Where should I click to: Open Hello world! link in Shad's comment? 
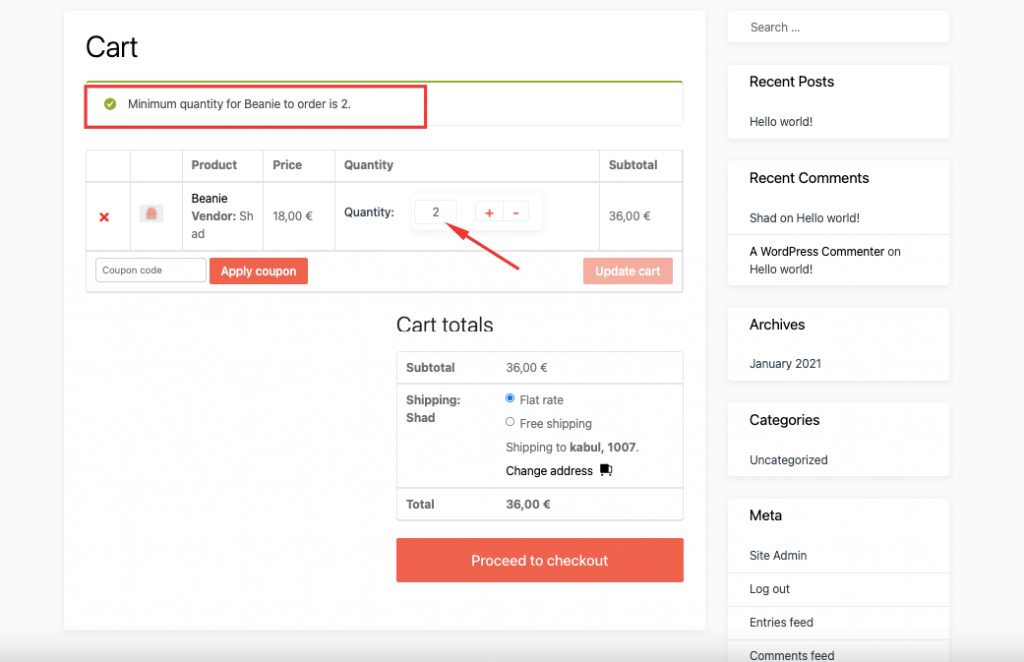[828, 218]
